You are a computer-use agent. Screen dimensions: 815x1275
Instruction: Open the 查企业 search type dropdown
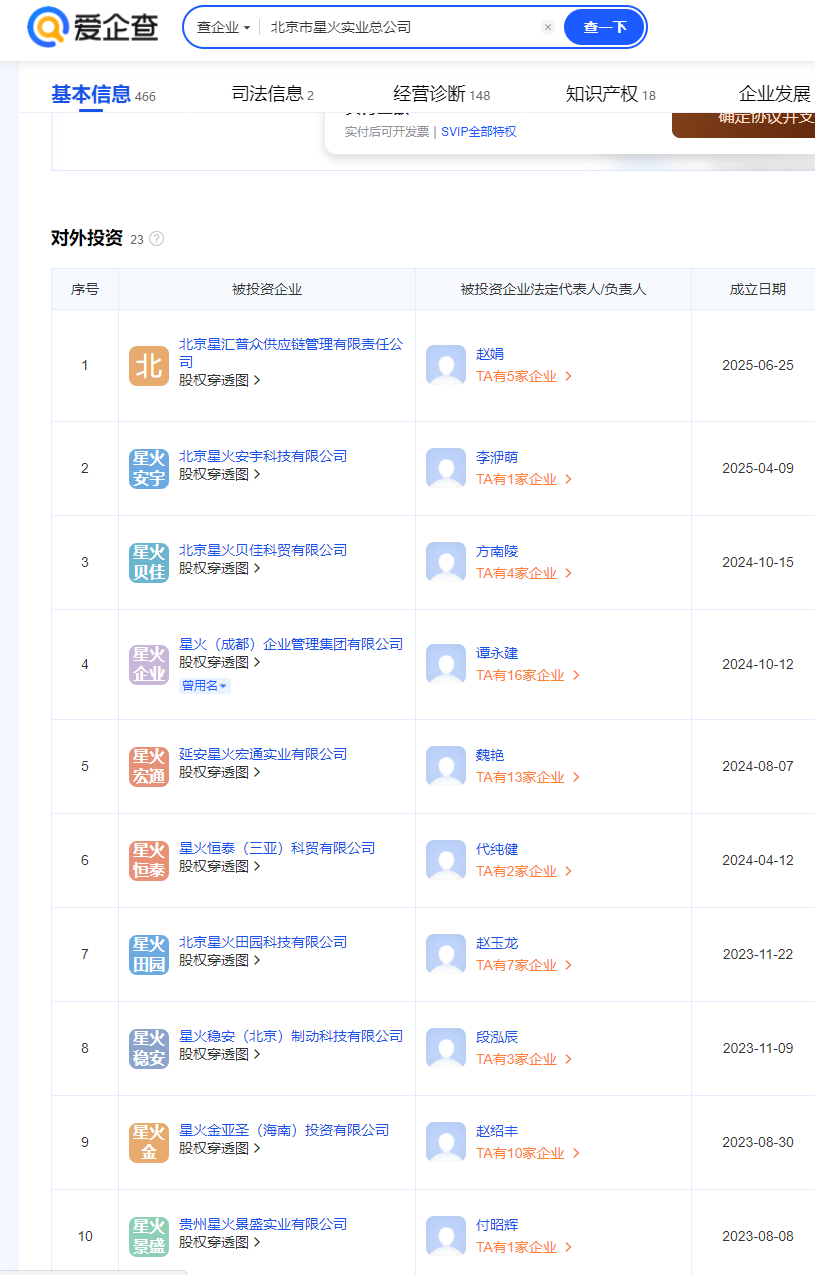[x=222, y=27]
